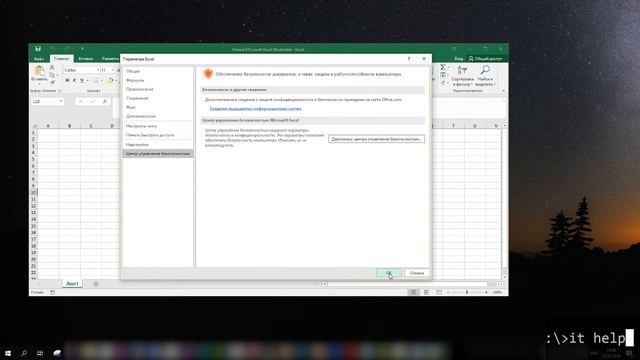Click the Fill Color bucket icon
640x360 pixels.
(x=110, y=80)
